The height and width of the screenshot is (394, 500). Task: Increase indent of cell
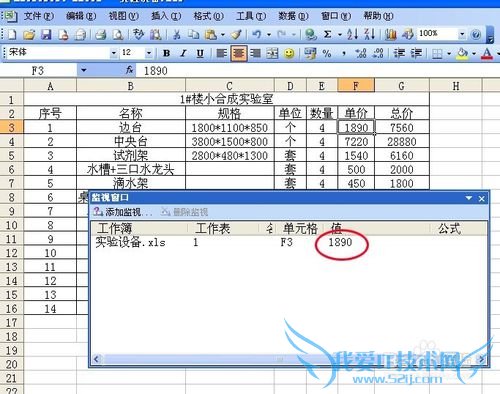pyautogui.click(x=416, y=53)
